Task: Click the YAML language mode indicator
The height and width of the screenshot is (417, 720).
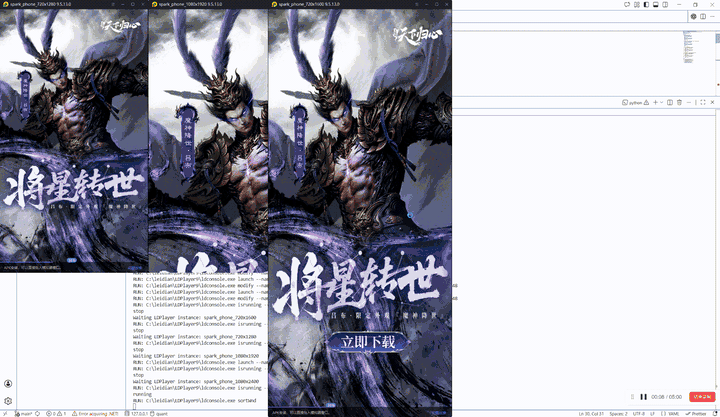Action: [670, 414]
